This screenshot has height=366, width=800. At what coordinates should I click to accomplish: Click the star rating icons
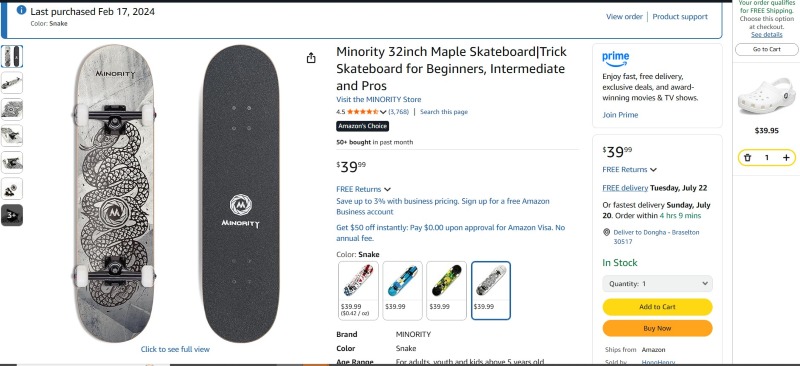(363, 112)
